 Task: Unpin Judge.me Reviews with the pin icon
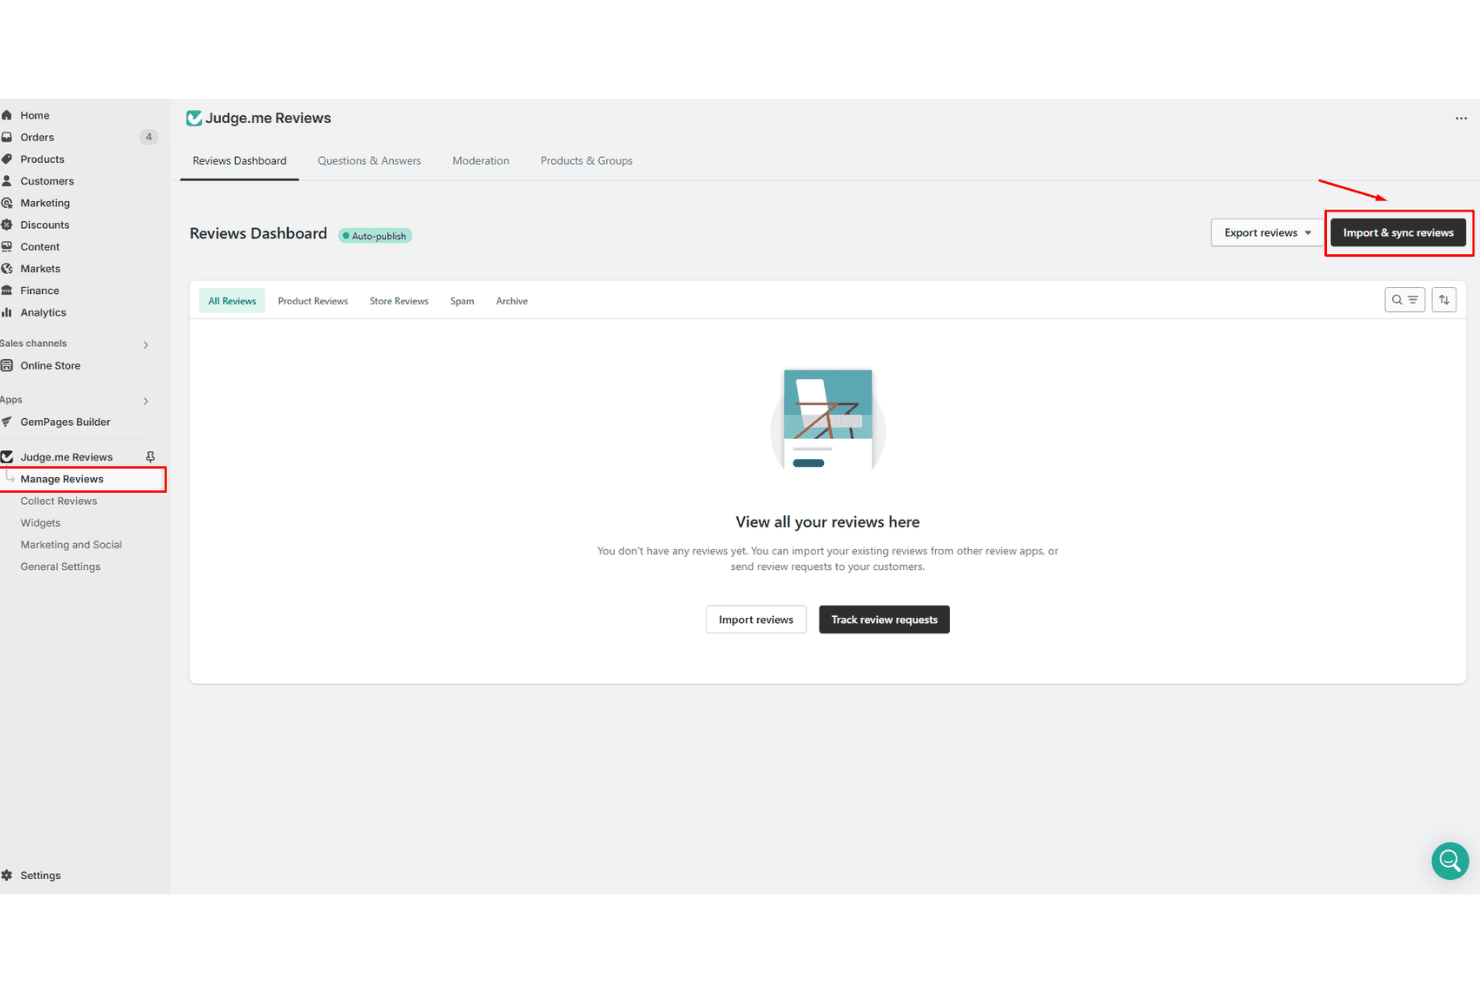150,457
